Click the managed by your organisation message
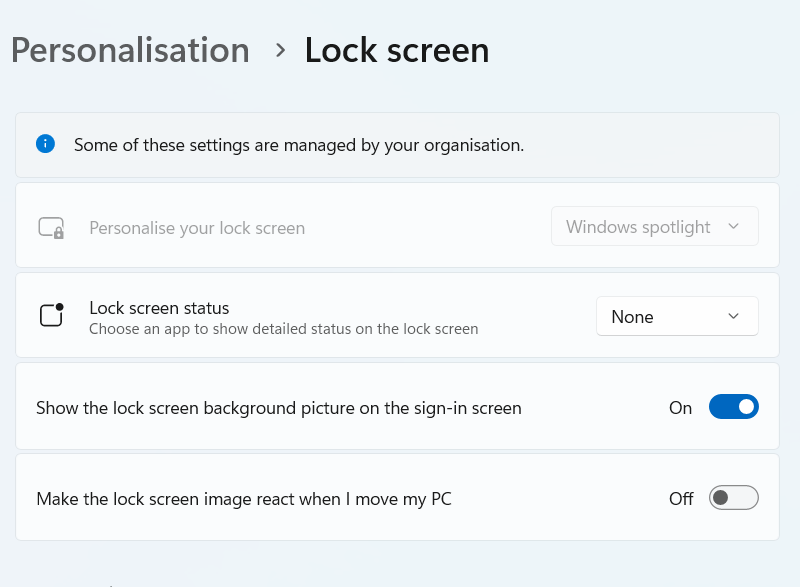This screenshot has width=800, height=587. (x=299, y=145)
